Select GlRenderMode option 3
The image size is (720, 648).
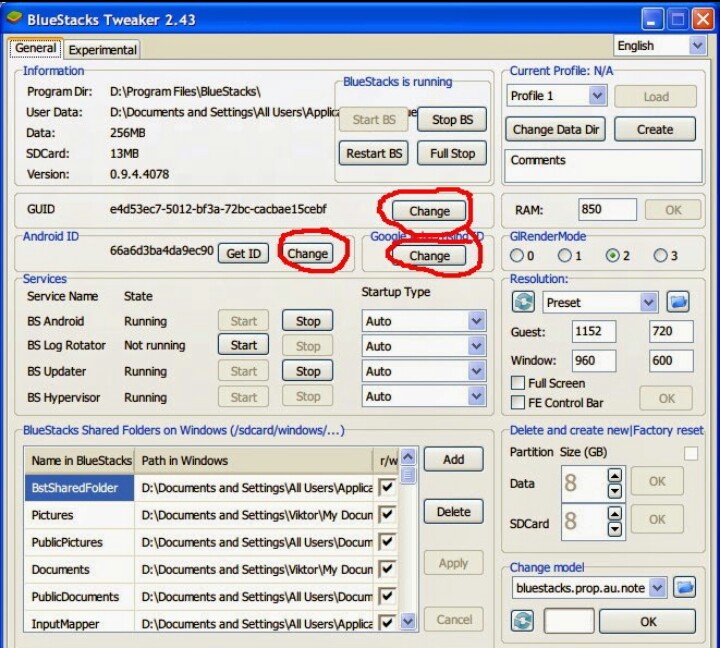pos(660,256)
